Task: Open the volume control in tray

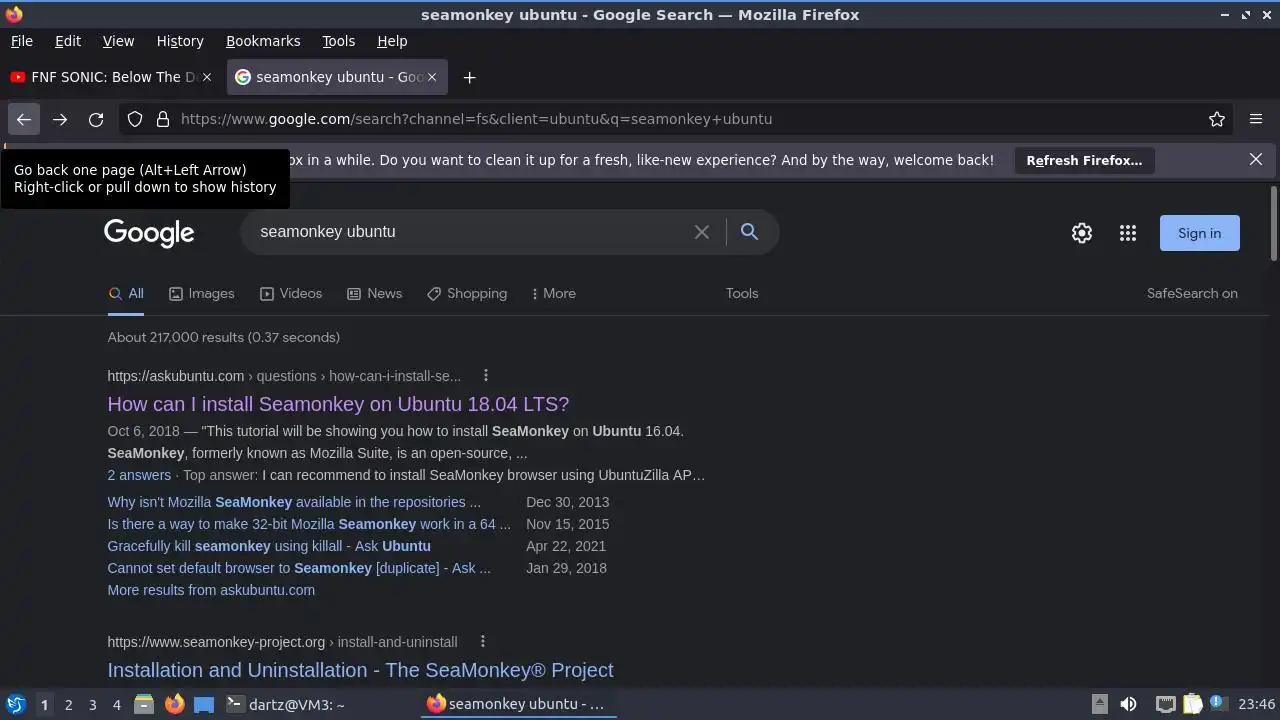Action: point(1128,704)
